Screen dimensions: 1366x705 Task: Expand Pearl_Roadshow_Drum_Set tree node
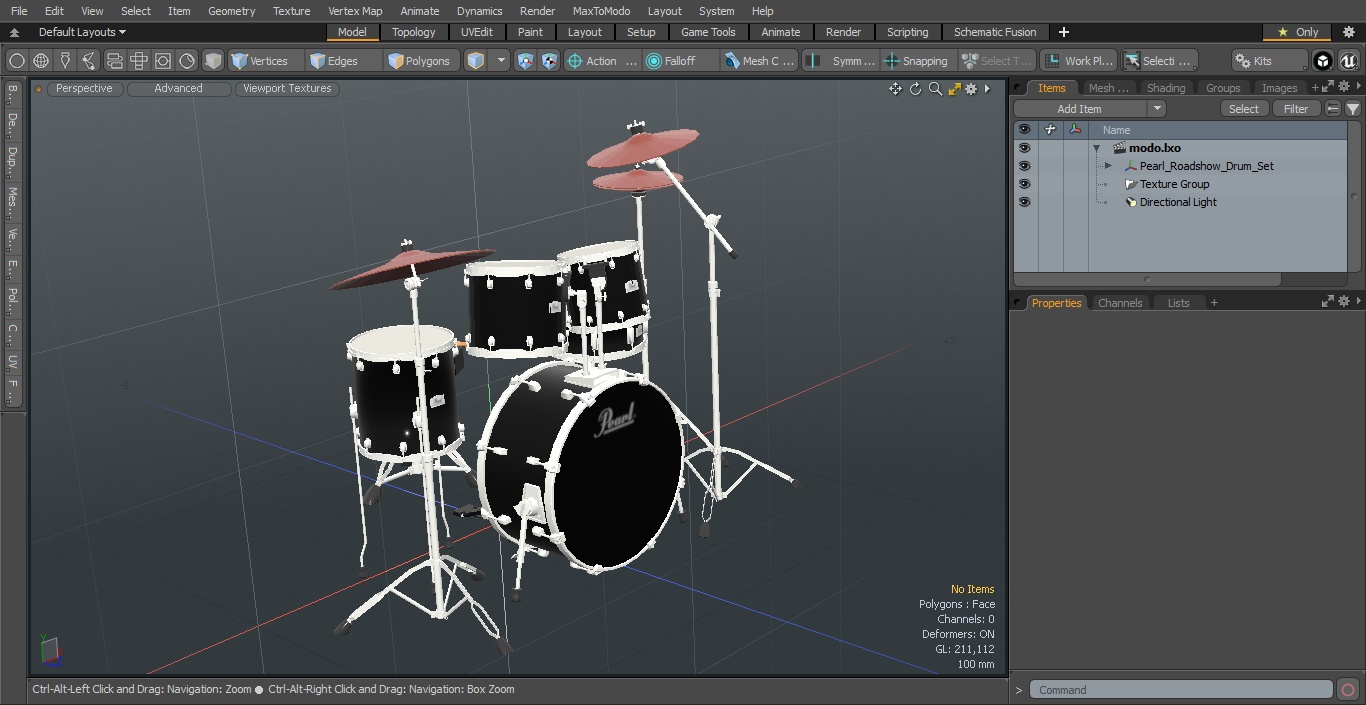coord(1108,166)
